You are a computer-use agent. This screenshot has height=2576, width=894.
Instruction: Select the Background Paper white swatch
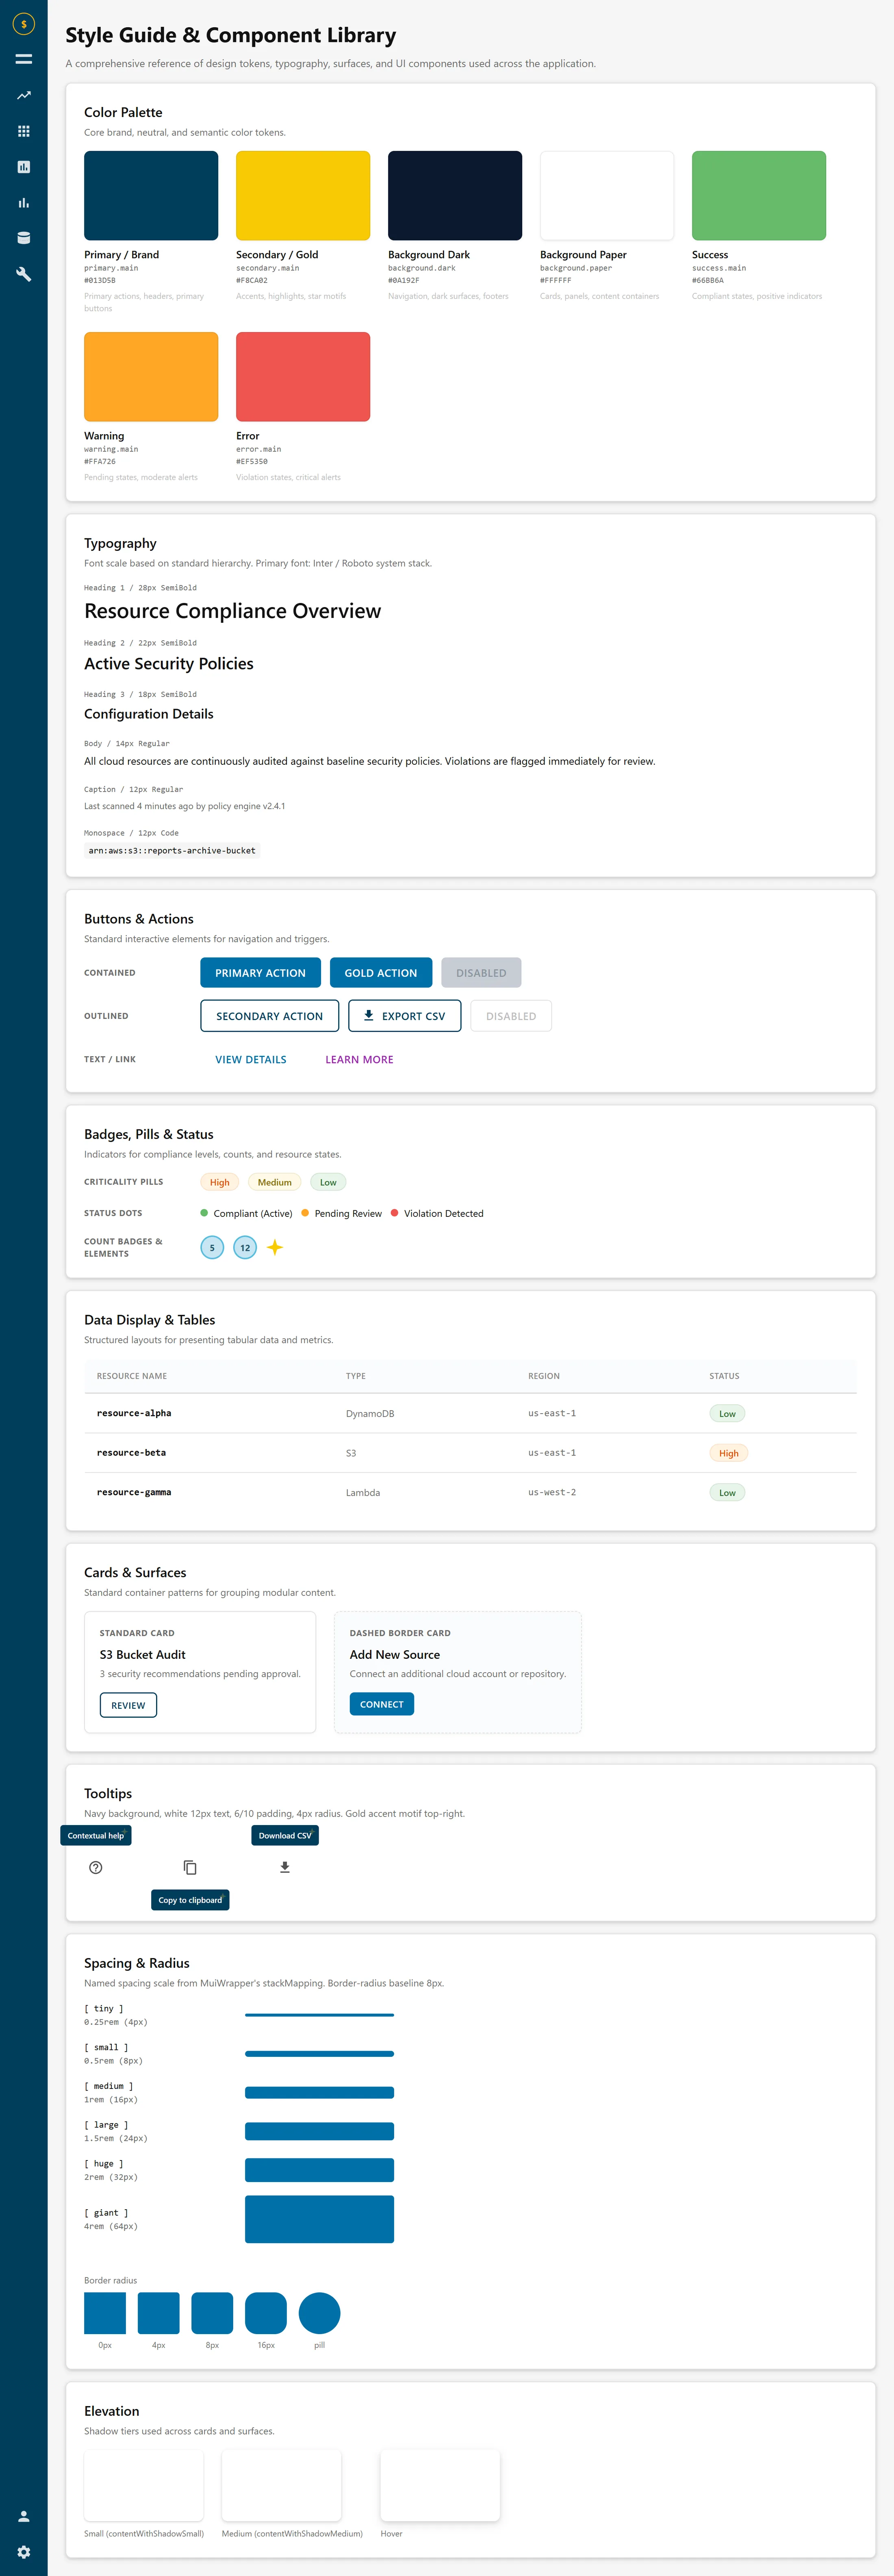[607, 195]
